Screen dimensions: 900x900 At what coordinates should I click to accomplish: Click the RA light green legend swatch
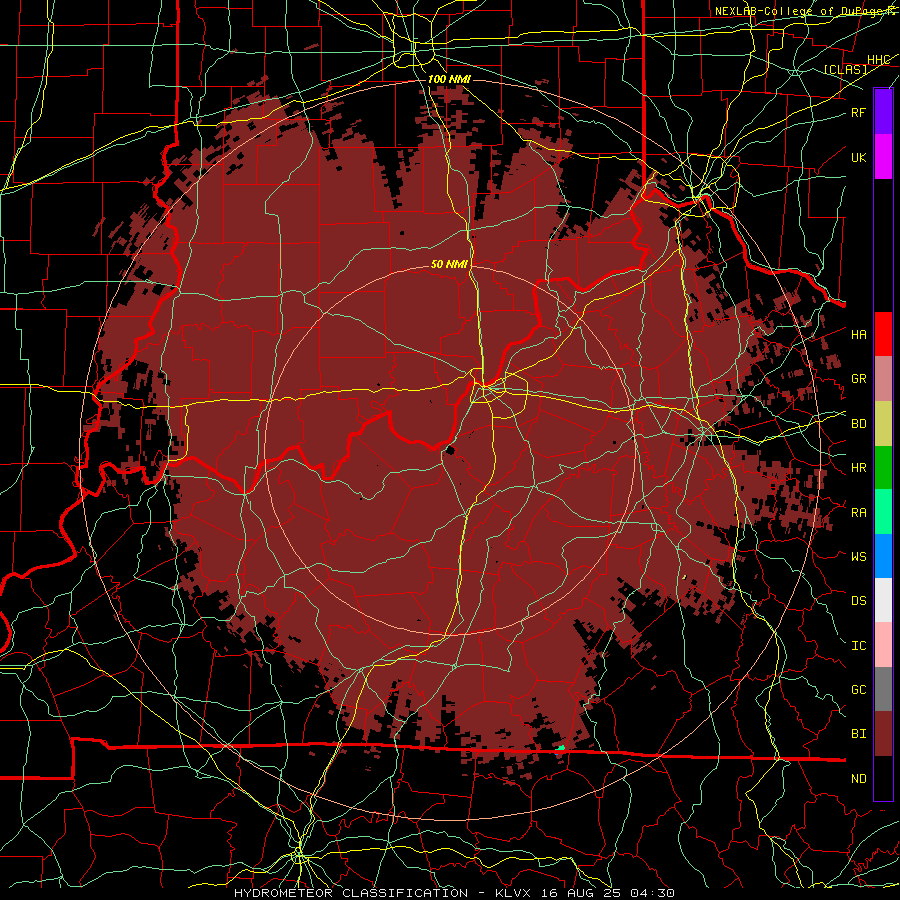pyautogui.click(x=883, y=512)
